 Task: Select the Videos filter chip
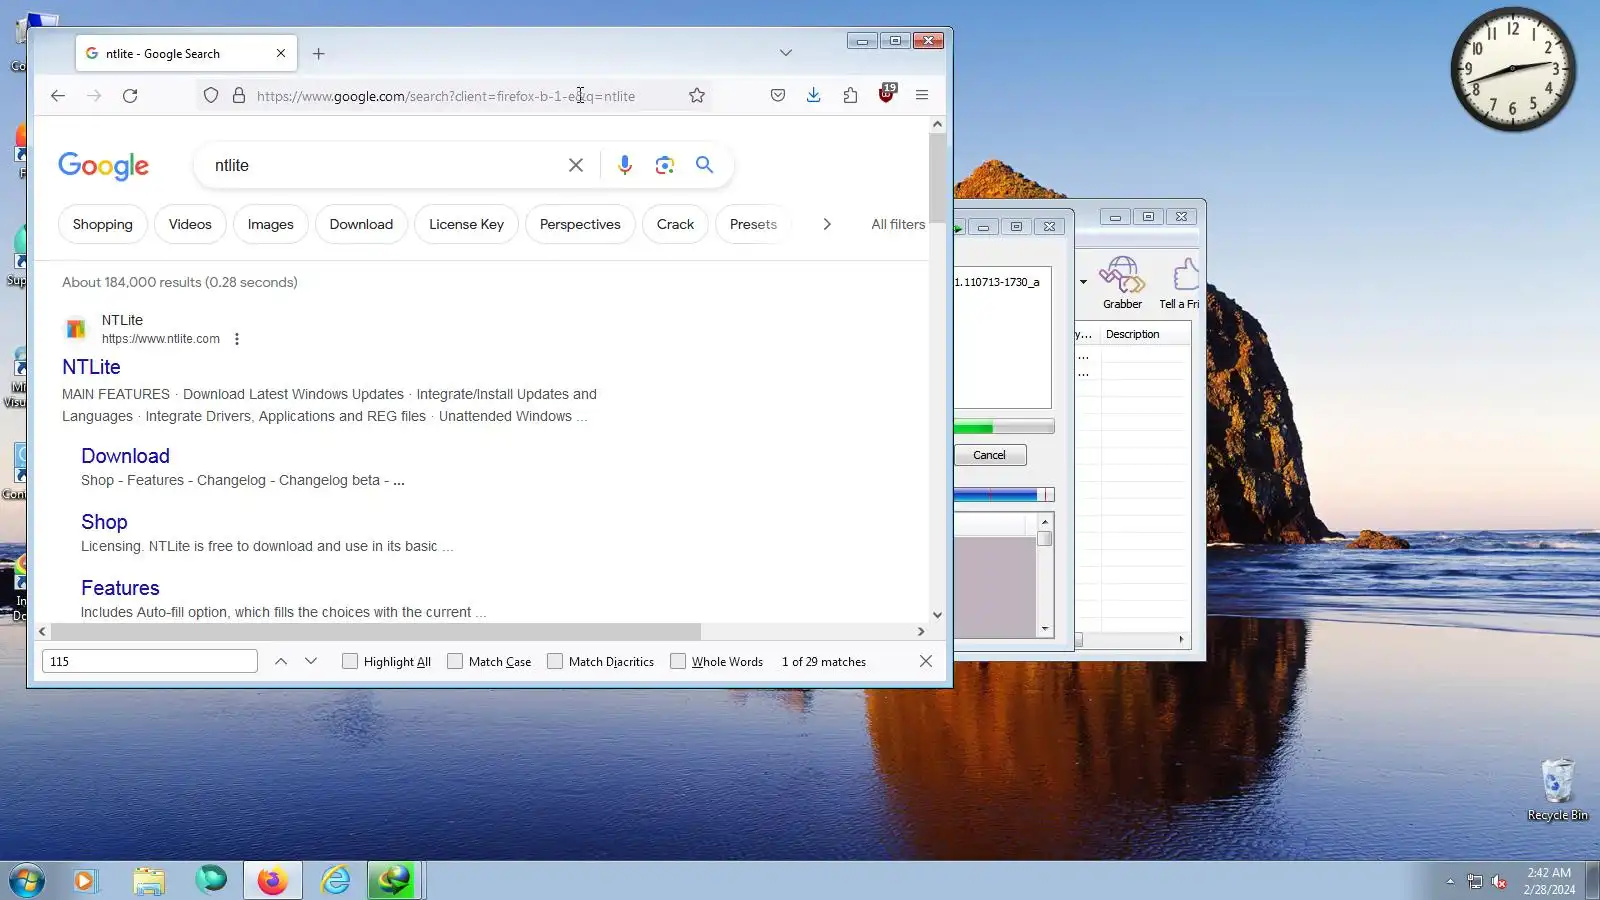click(190, 224)
